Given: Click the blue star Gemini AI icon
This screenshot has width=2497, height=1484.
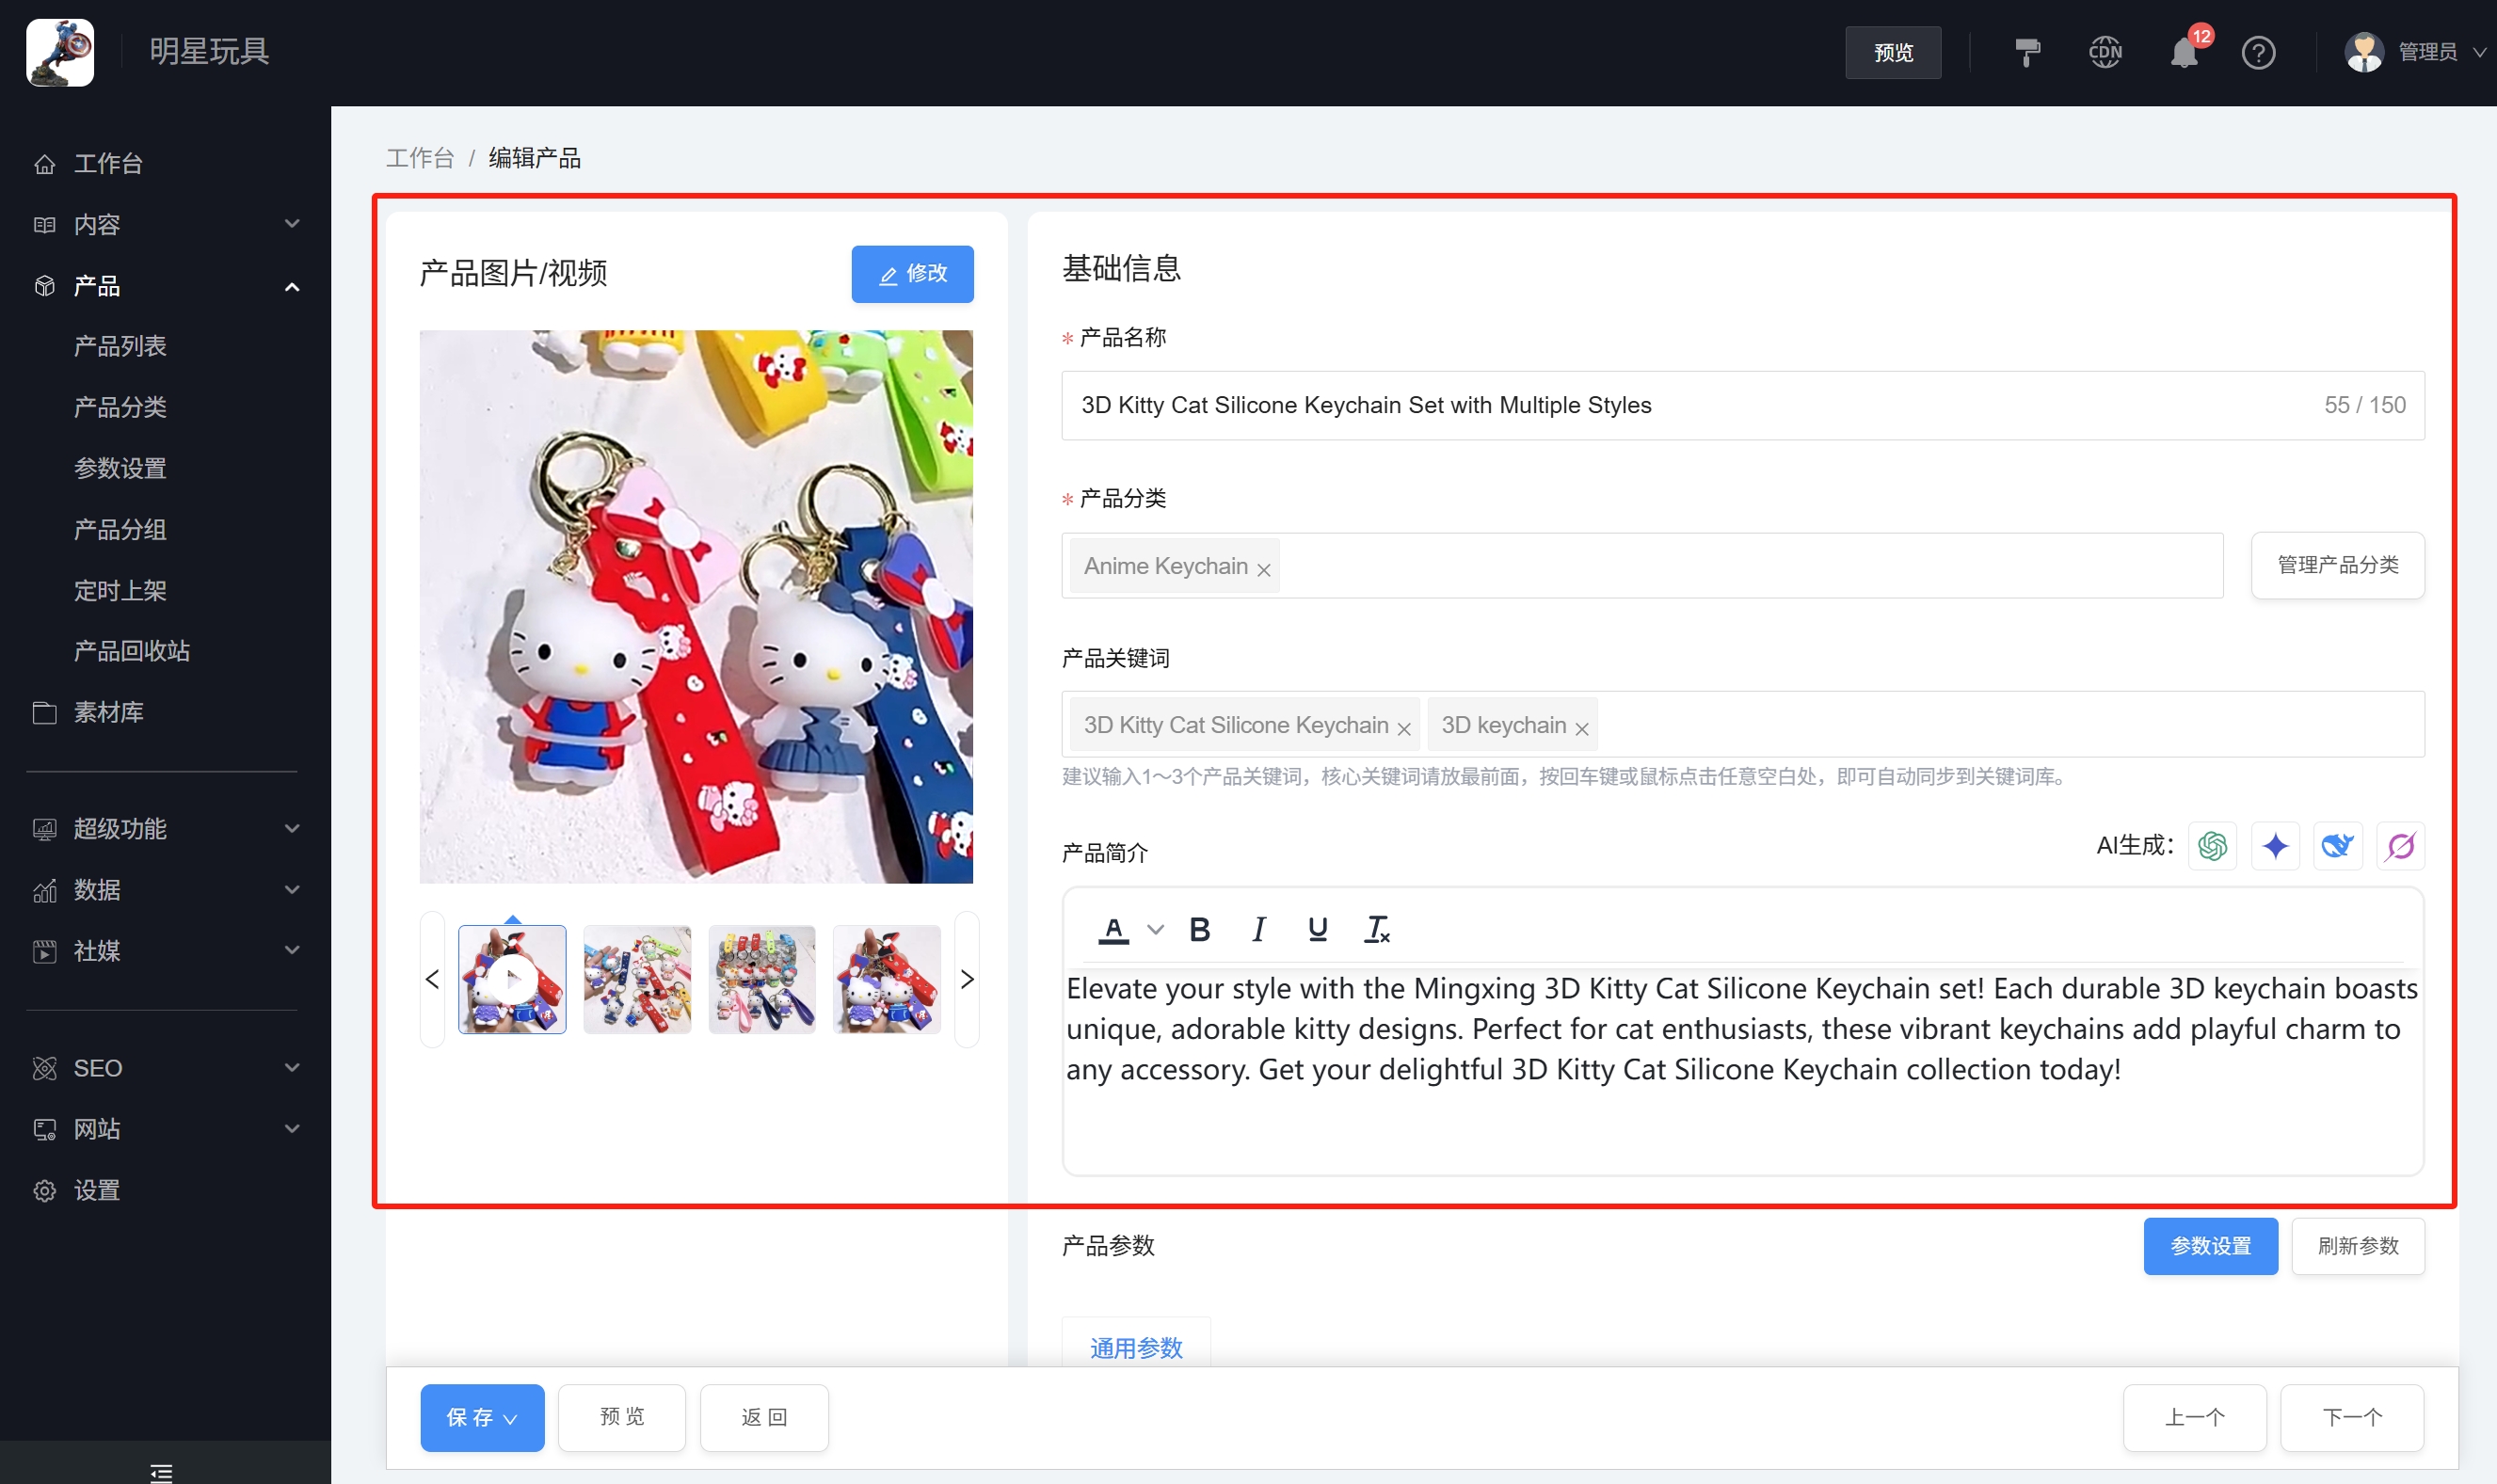Looking at the screenshot, I should pos(2275,846).
